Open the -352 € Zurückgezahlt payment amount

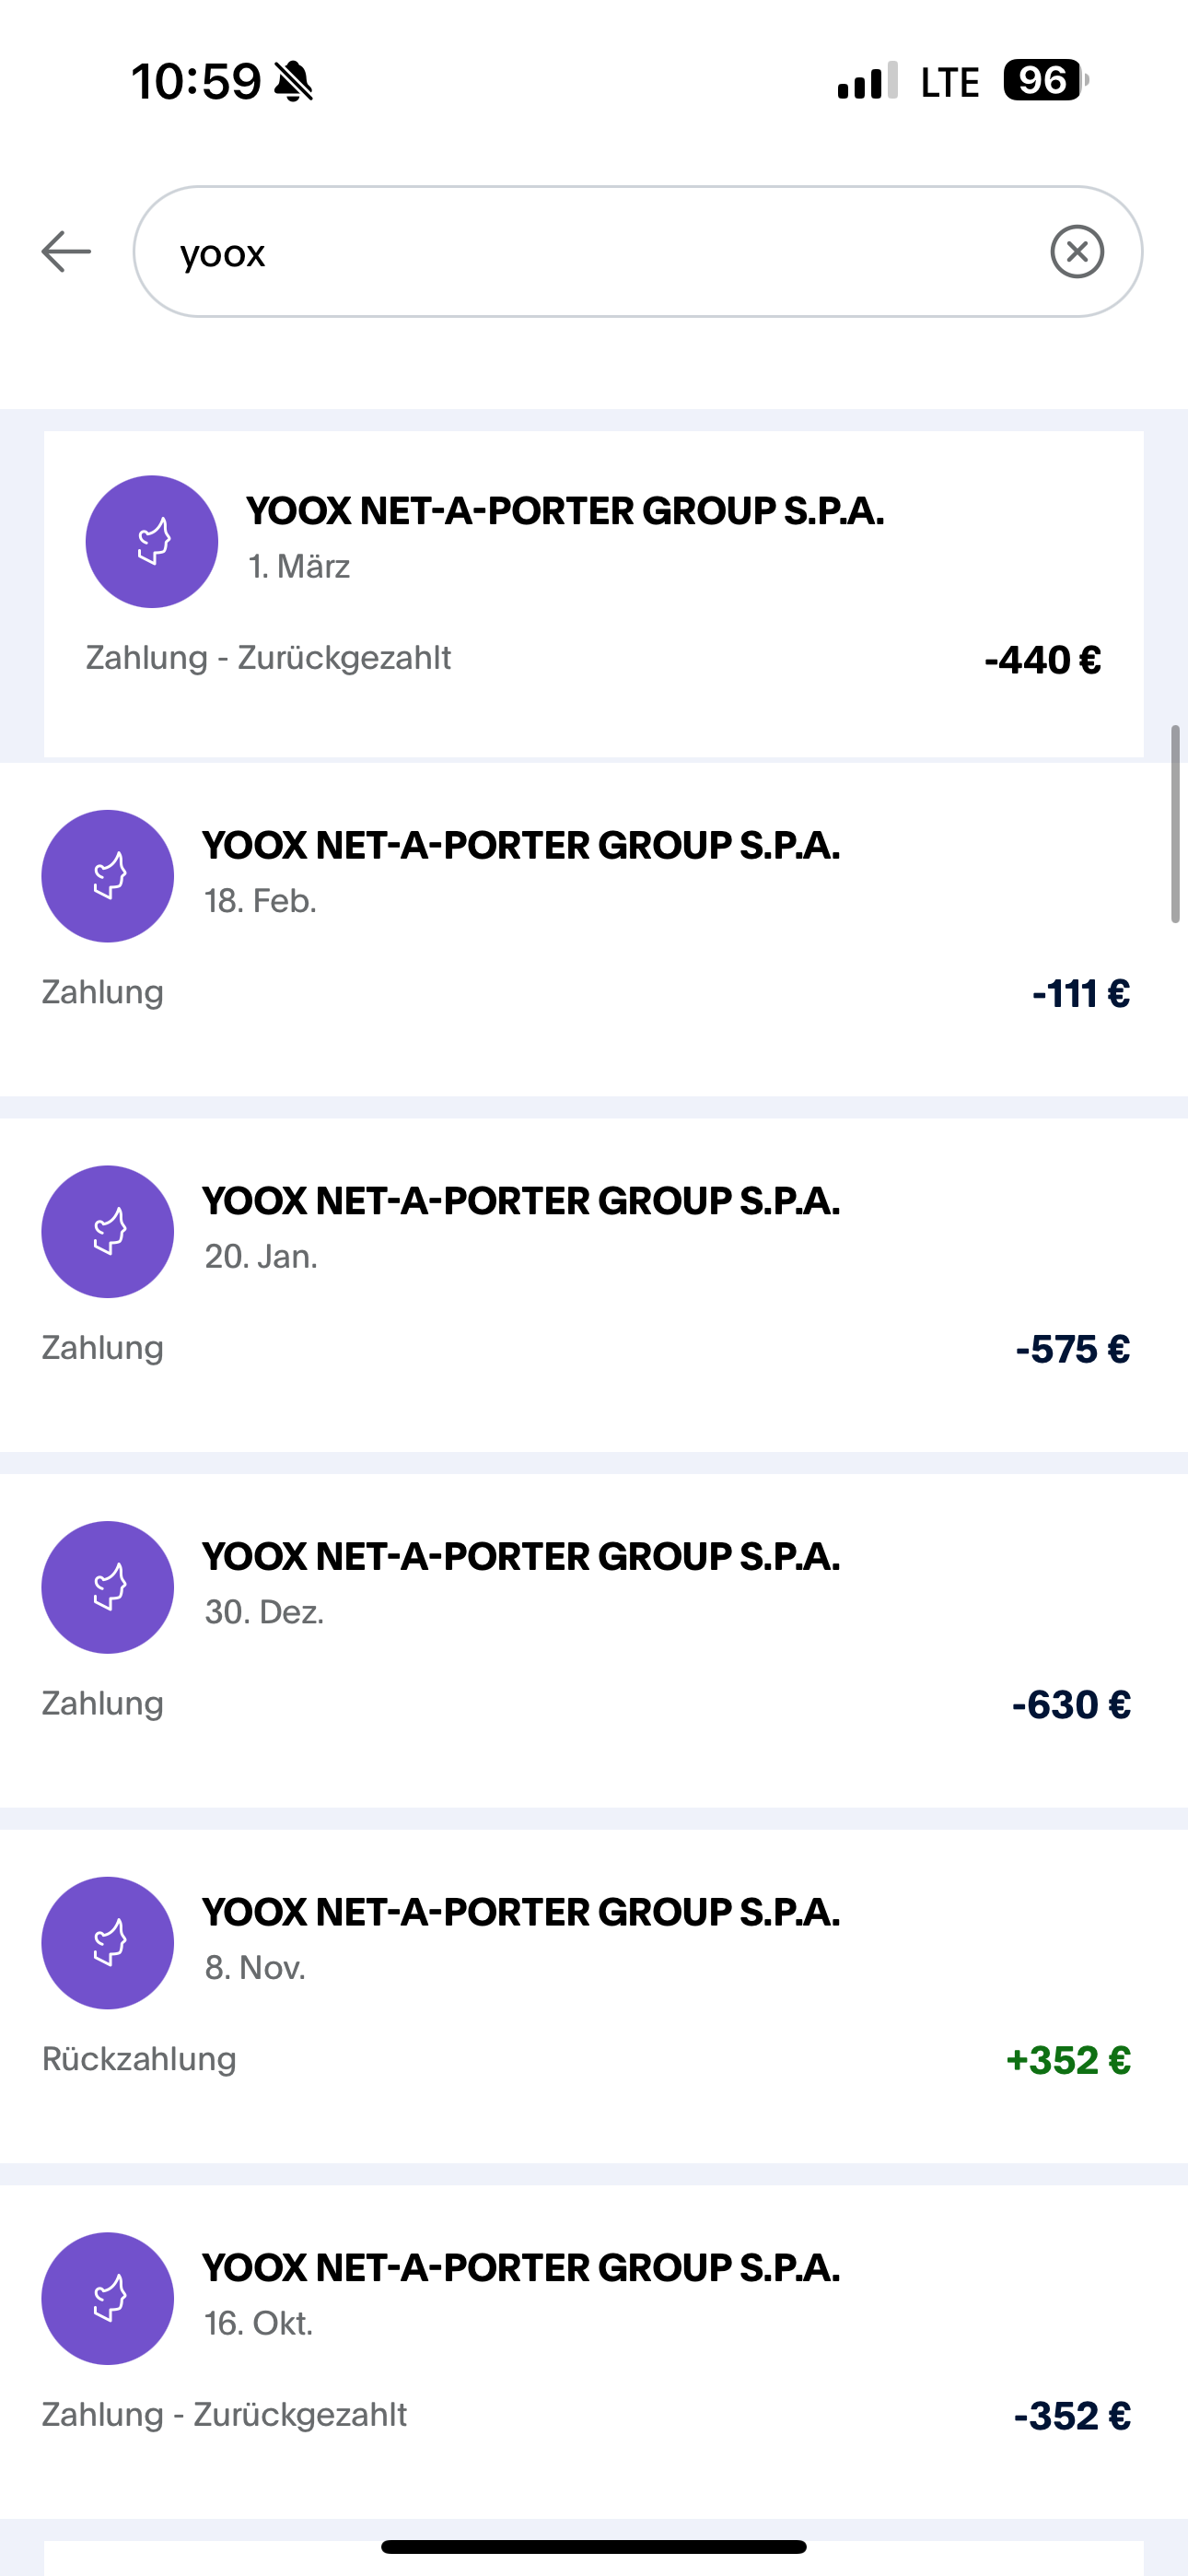(x=1072, y=2416)
